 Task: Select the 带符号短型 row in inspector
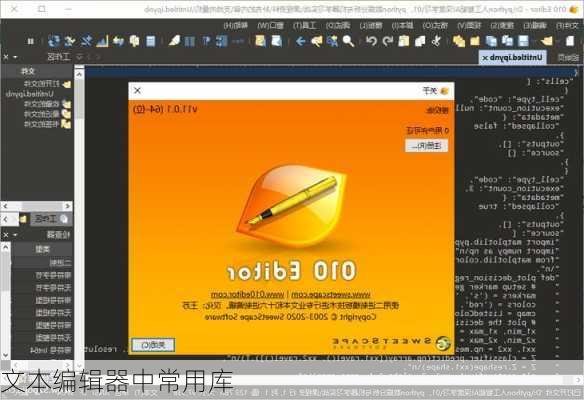point(42,300)
